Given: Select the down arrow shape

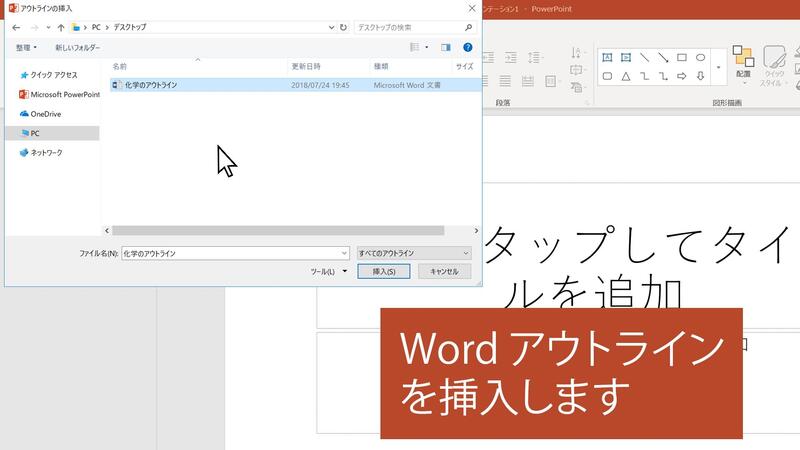Looking at the screenshot, I should tap(701, 76).
